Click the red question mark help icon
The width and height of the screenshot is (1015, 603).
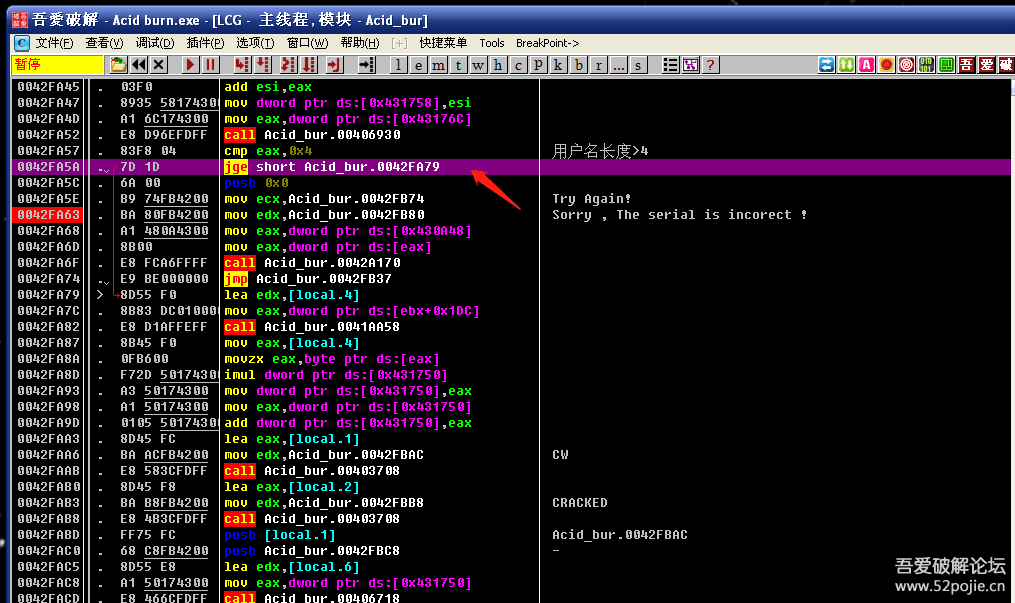tap(711, 65)
